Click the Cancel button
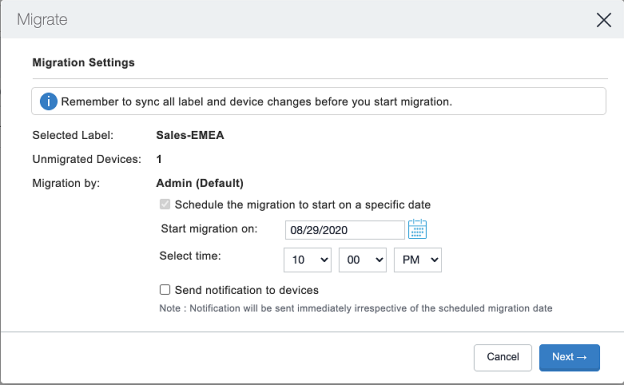Viewport: 624px width, 385px height. click(x=503, y=358)
